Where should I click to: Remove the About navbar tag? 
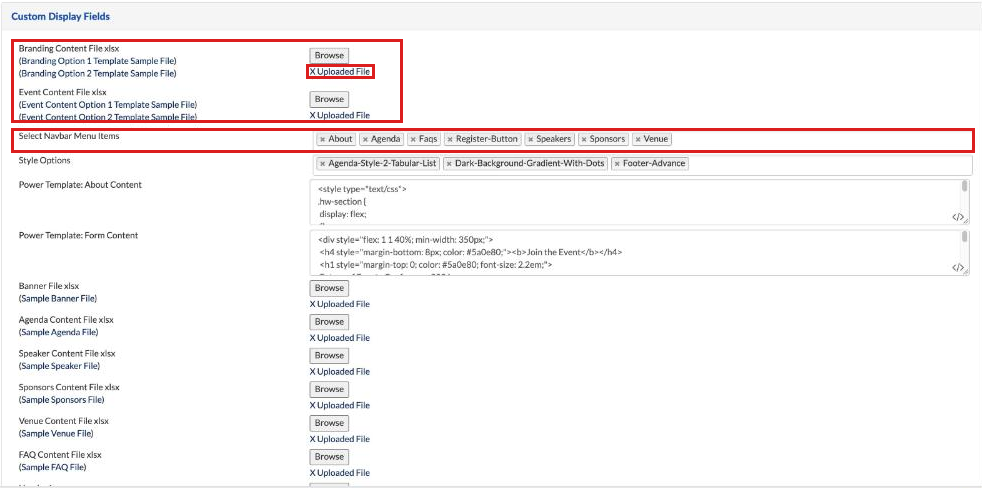pyautogui.click(x=322, y=139)
